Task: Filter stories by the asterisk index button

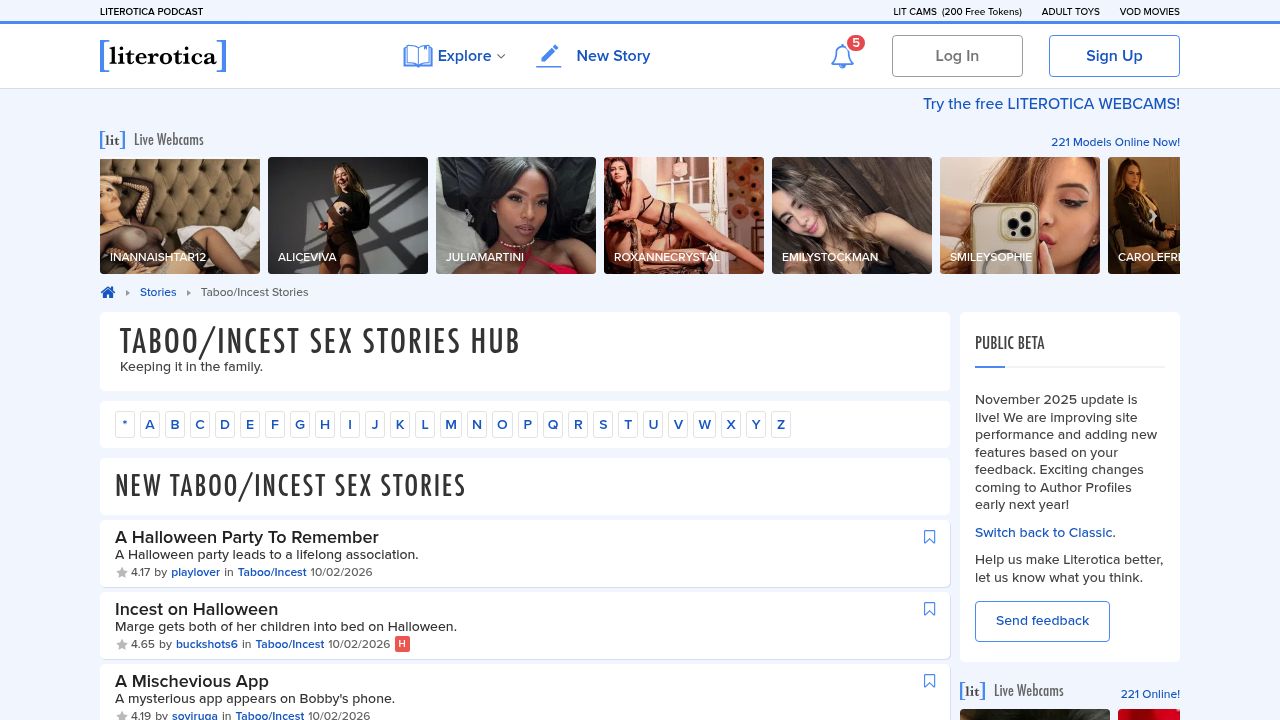Action: pos(125,424)
